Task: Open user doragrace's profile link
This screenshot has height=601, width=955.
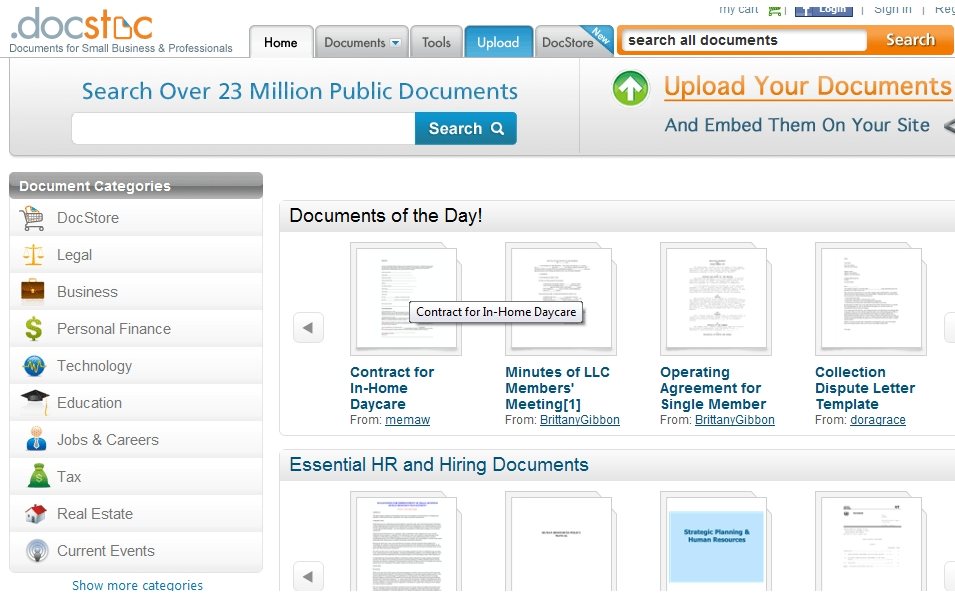Action: point(878,420)
